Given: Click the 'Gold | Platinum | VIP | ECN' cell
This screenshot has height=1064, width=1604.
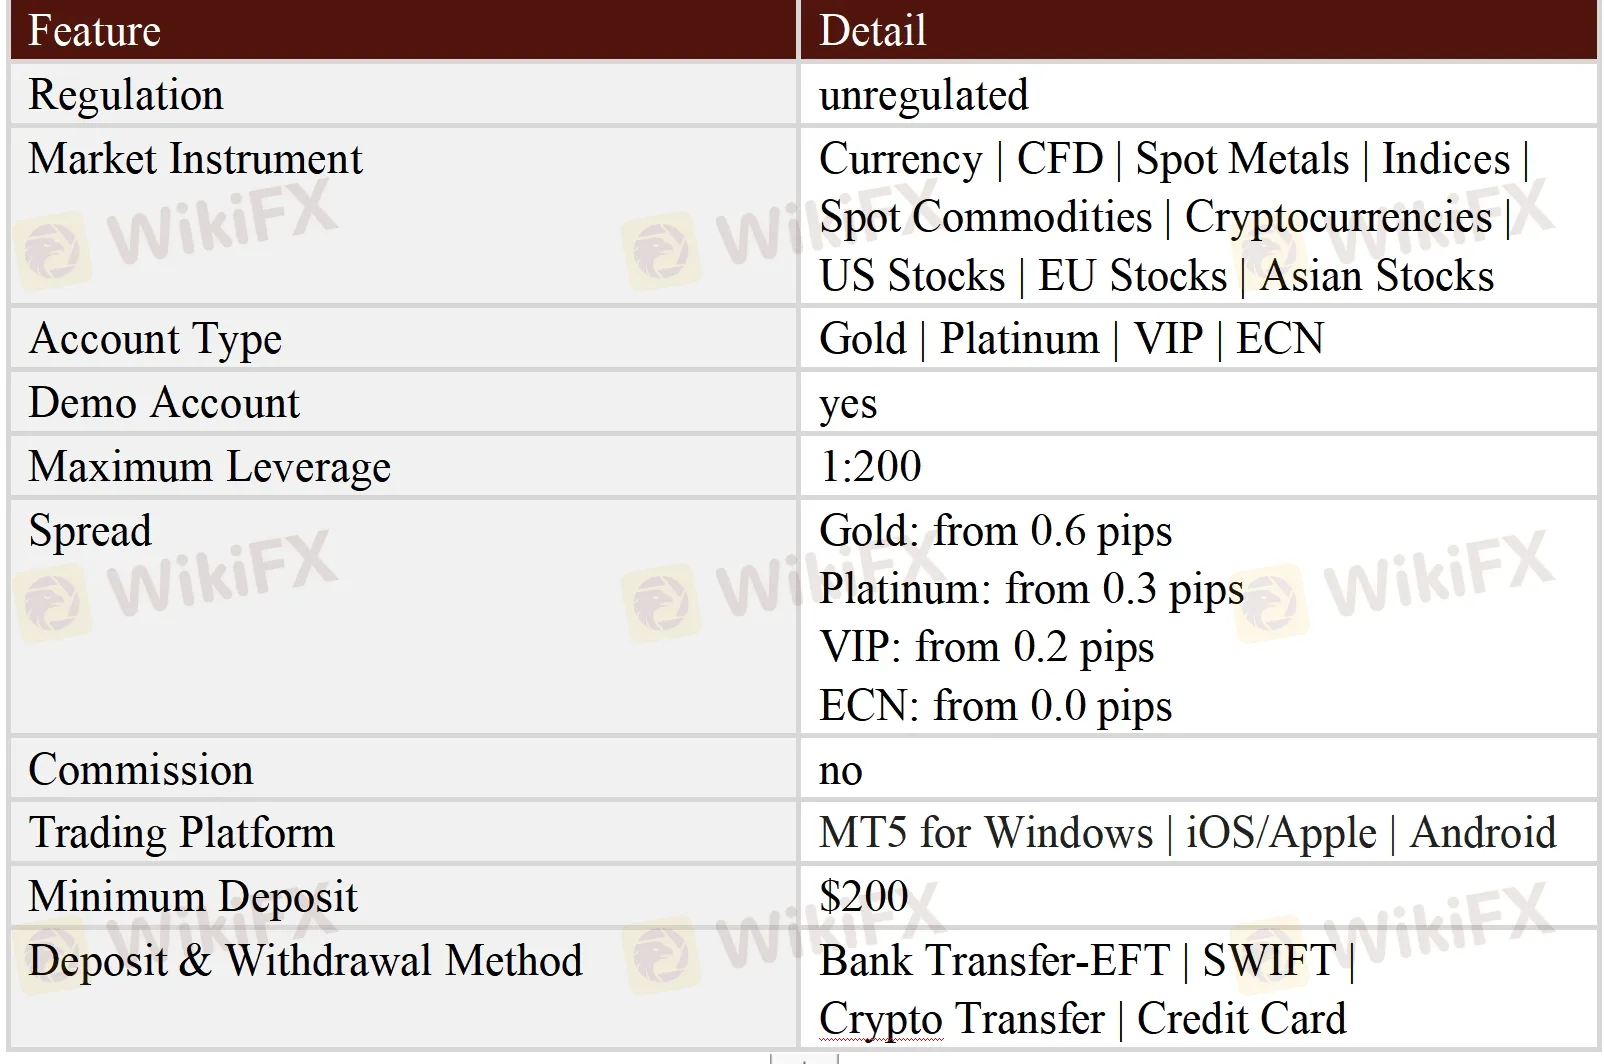Looking at the screenshot, I should tap(1071, 339).
